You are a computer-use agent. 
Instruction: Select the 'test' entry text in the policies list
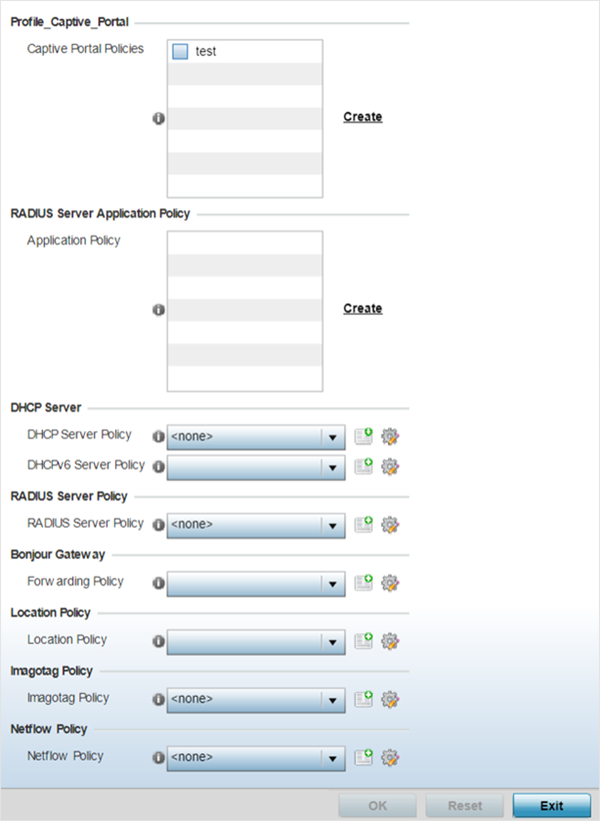point(206,51)
